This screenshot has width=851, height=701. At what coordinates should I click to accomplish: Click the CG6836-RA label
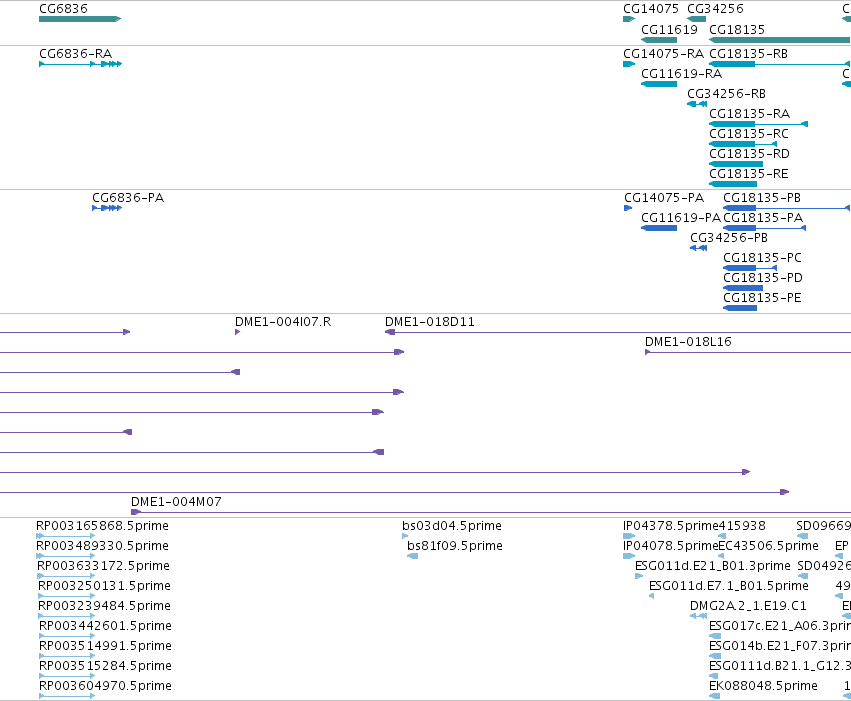click(x=75, y=54)
